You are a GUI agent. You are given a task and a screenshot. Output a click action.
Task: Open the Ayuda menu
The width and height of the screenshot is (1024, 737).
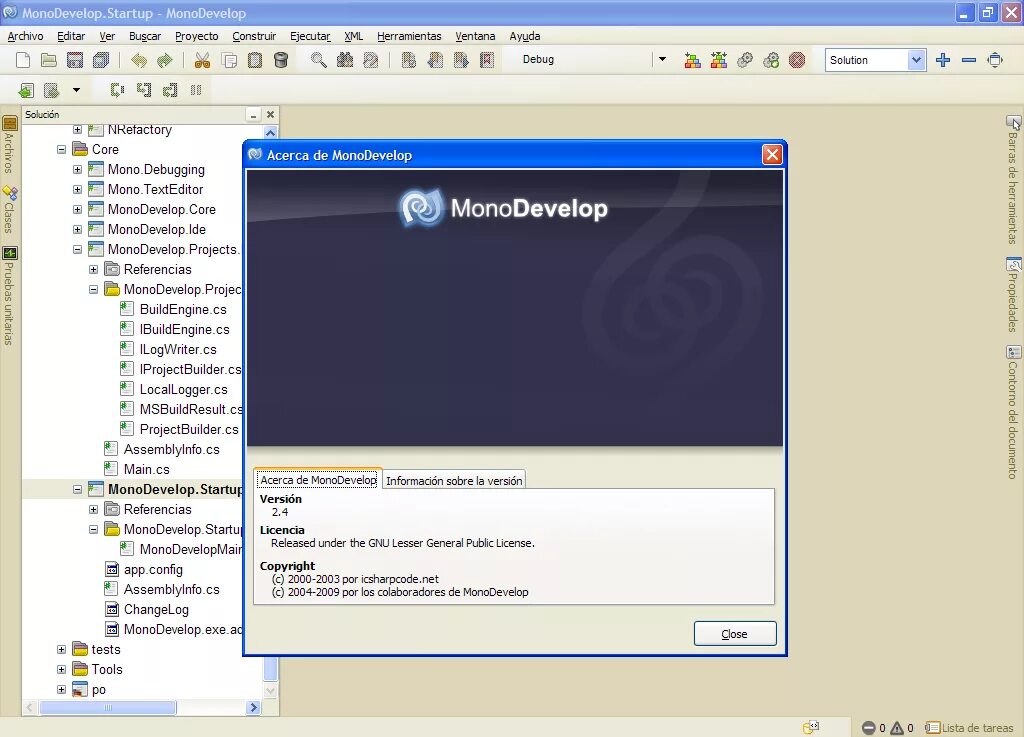524,36
